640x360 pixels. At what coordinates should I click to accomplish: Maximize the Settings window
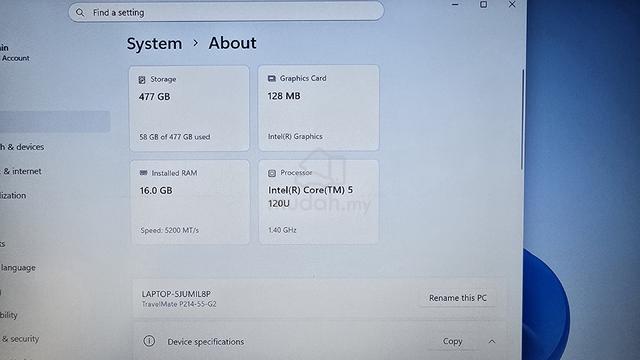(x=483, y=4)
